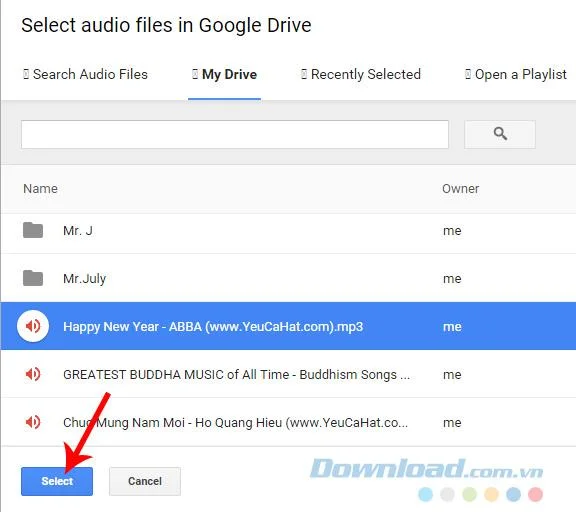The image size is (576, 512).
Task: Click owner 'me' in Happy New Year row
Action: point(452,327)
